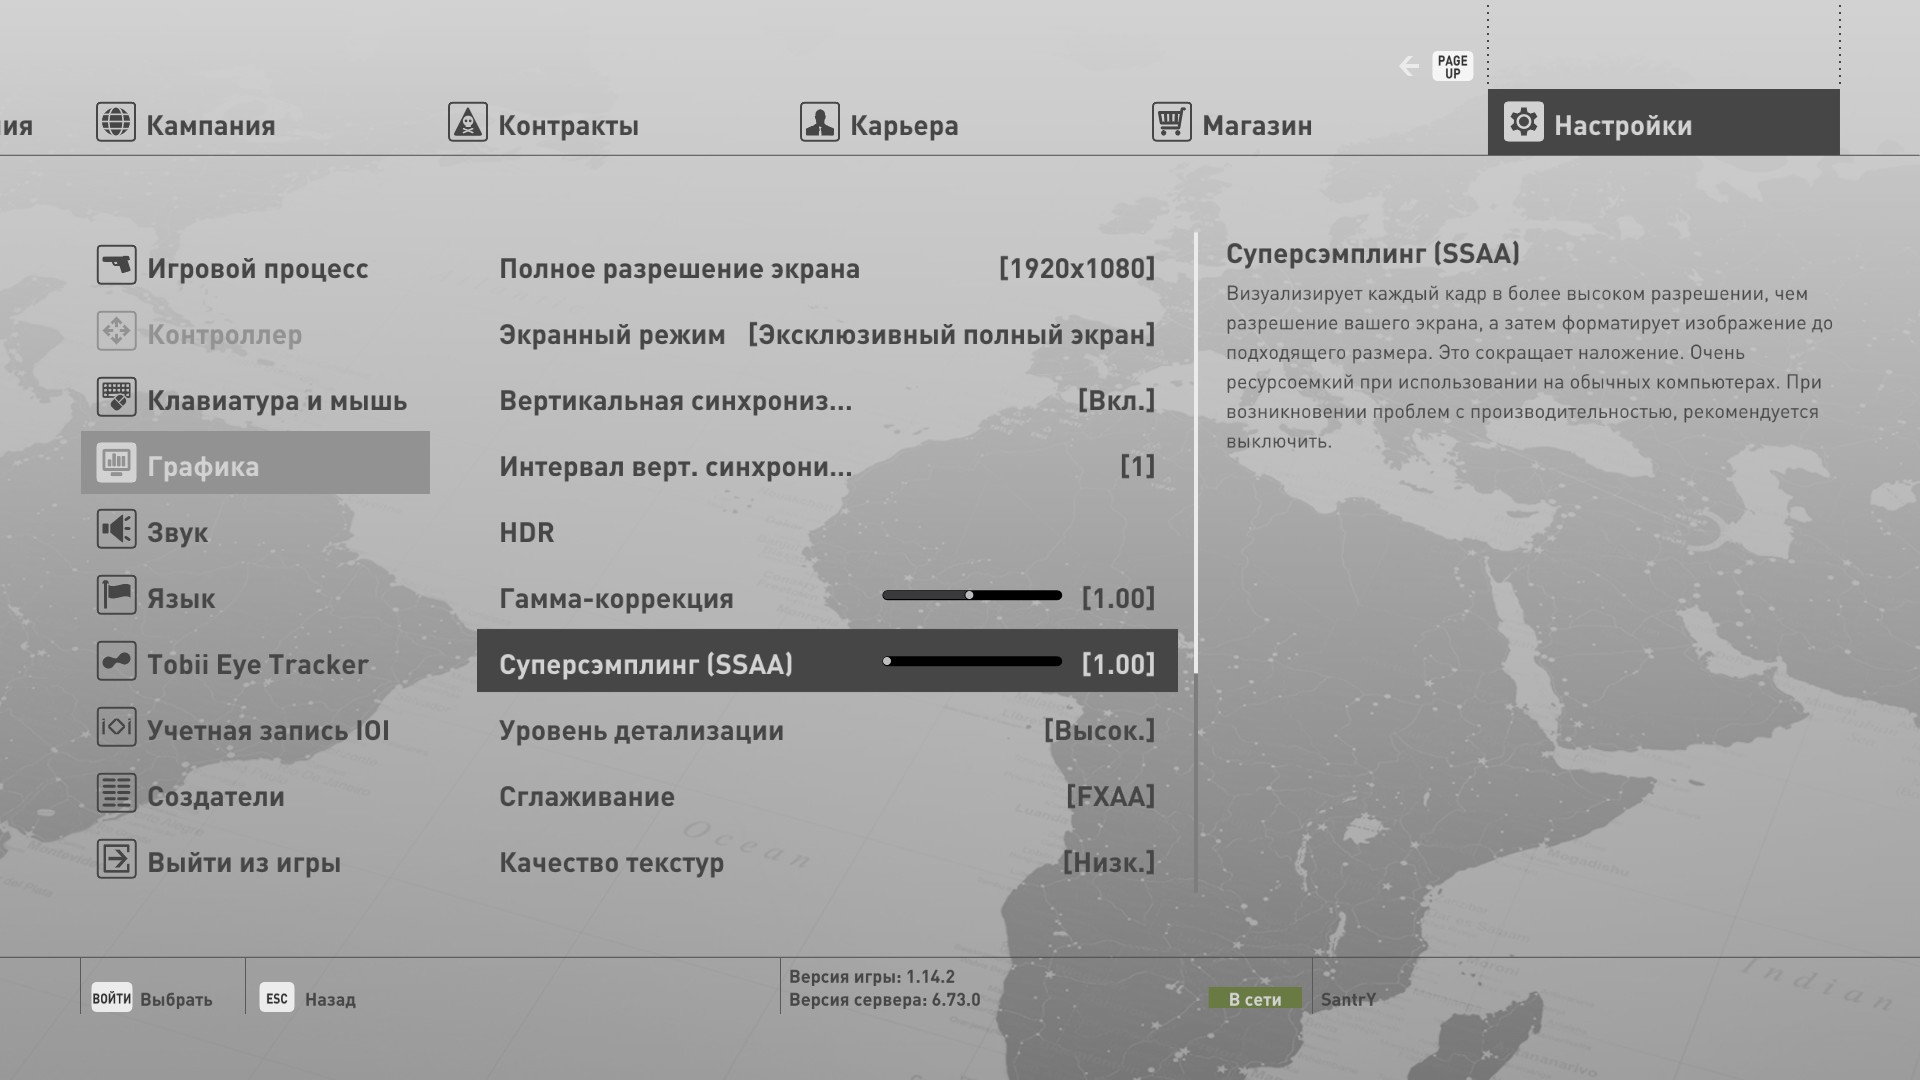Open Игровой процесс settings
The width and height of the screenshot is (1920, 1080).
click(x=255, y=266)
